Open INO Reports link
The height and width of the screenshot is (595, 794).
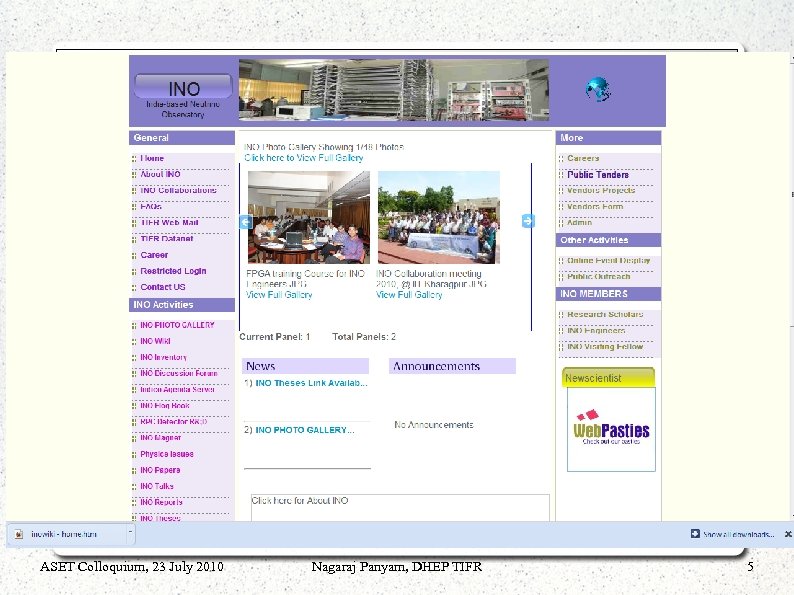161,502
